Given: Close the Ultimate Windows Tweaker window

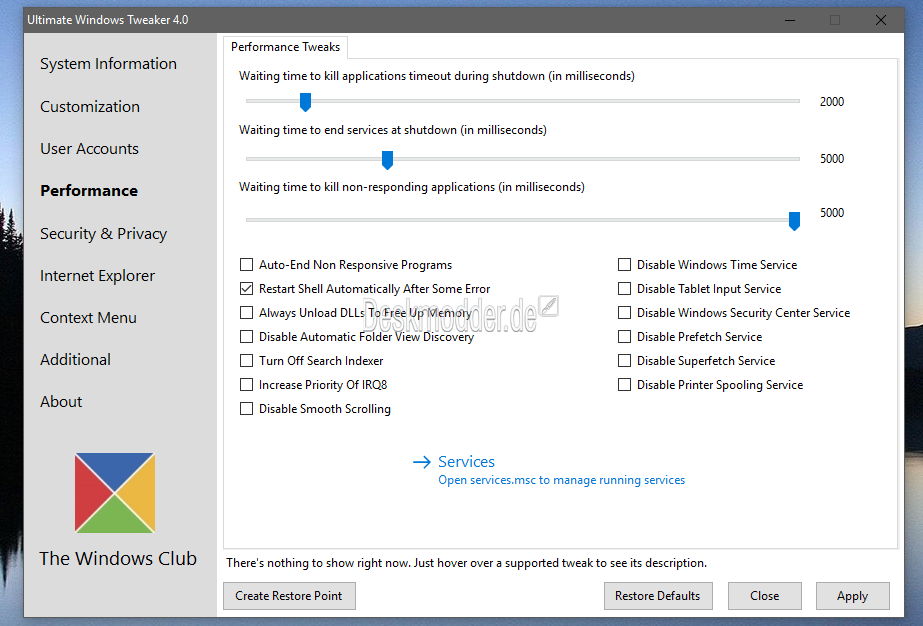Looking at the screenshot, I should (x=881, y=20).
